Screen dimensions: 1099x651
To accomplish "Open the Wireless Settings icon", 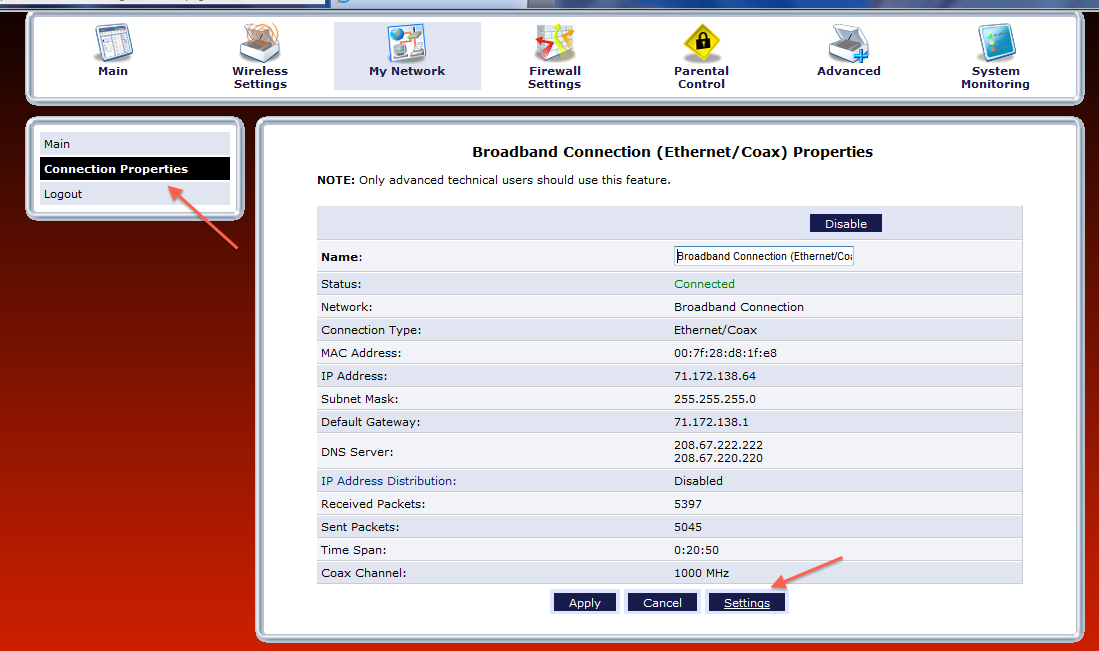I will click(x=259, y=42).
